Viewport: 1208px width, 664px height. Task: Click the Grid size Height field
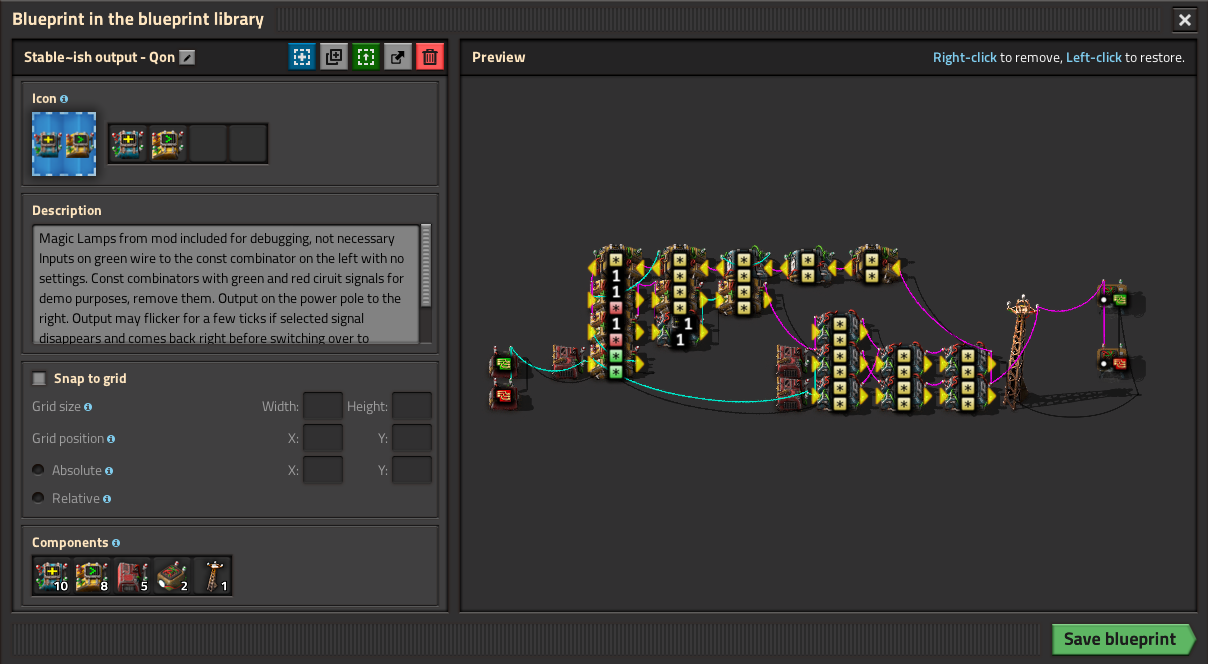click(x=412, y=406)
